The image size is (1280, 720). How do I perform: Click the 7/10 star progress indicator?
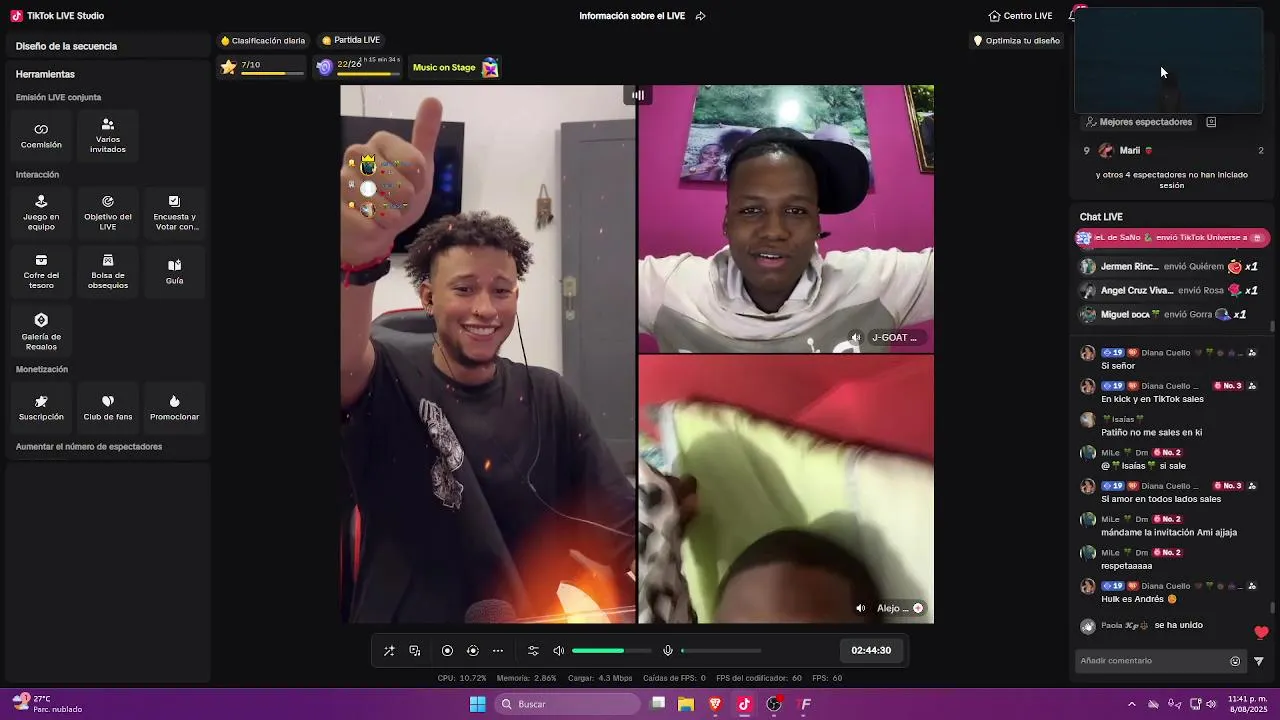[264, 67]
